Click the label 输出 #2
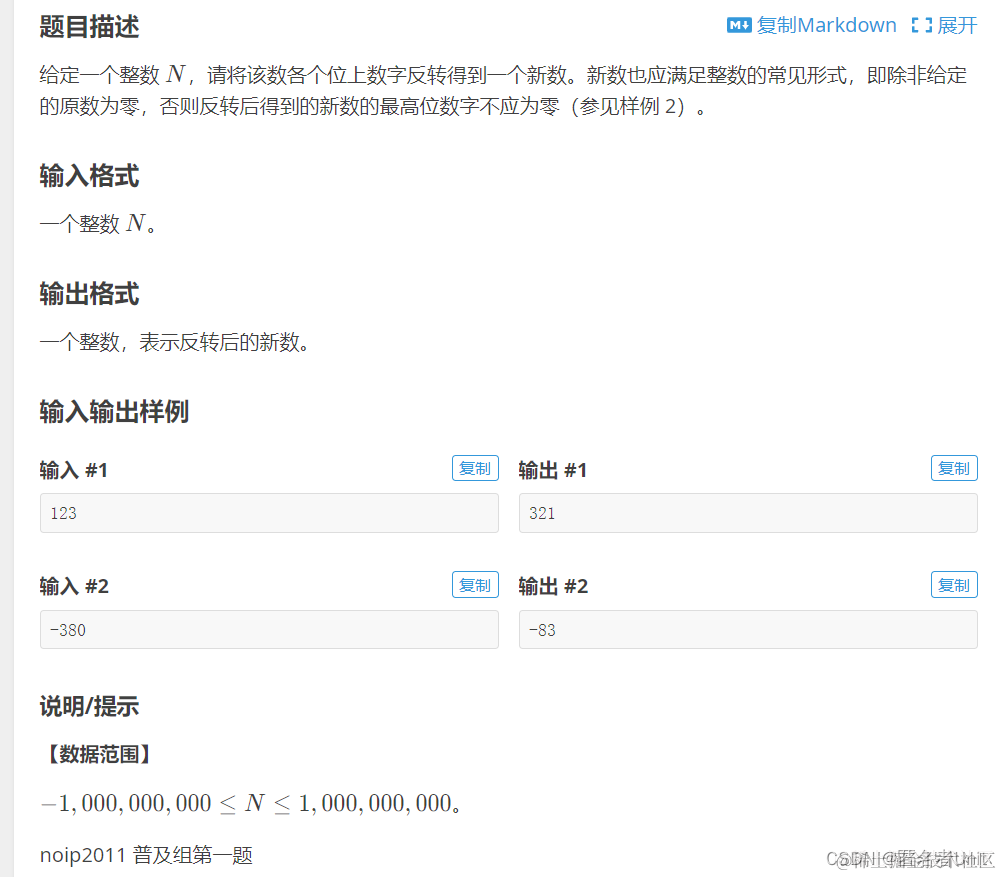This screenshot has width=1002, height=877. click(553, 586)
